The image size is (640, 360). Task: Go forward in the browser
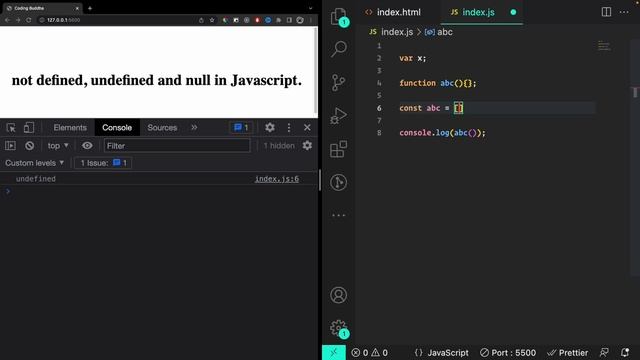18,20
